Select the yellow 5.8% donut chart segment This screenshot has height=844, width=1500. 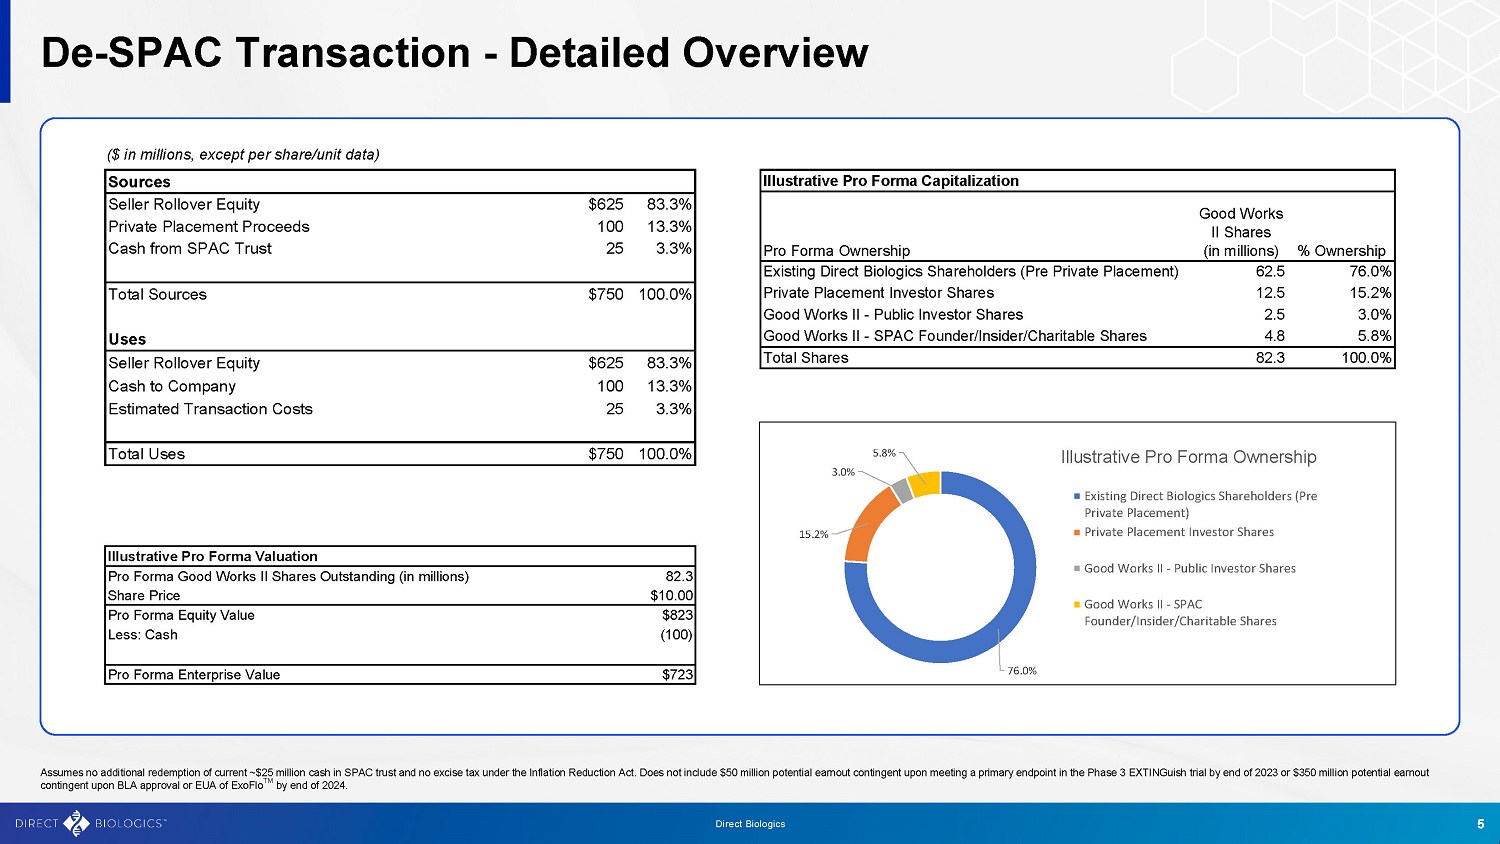point(925,483)
